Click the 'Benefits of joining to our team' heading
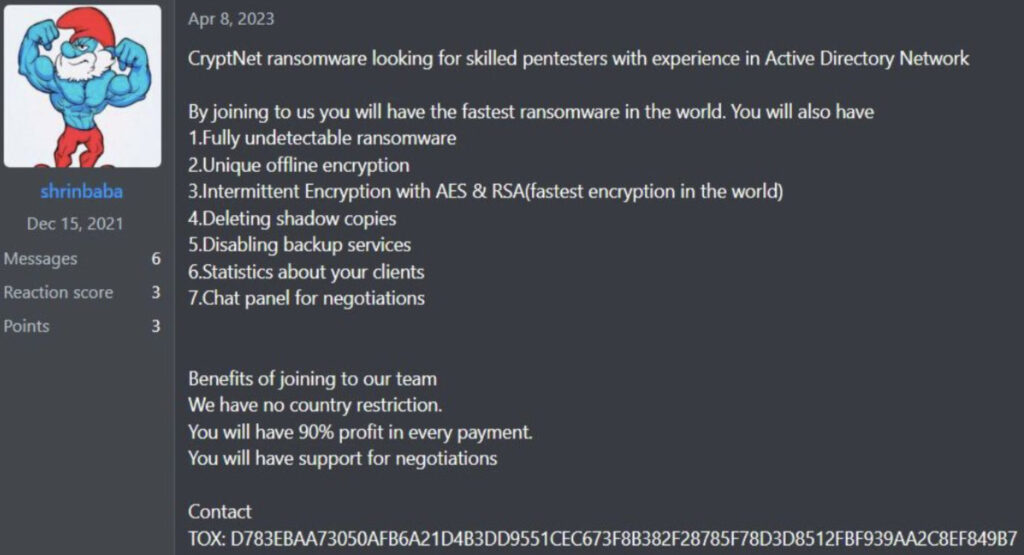The height and width of the screenshot is (555, 1024). pos(312,379)
